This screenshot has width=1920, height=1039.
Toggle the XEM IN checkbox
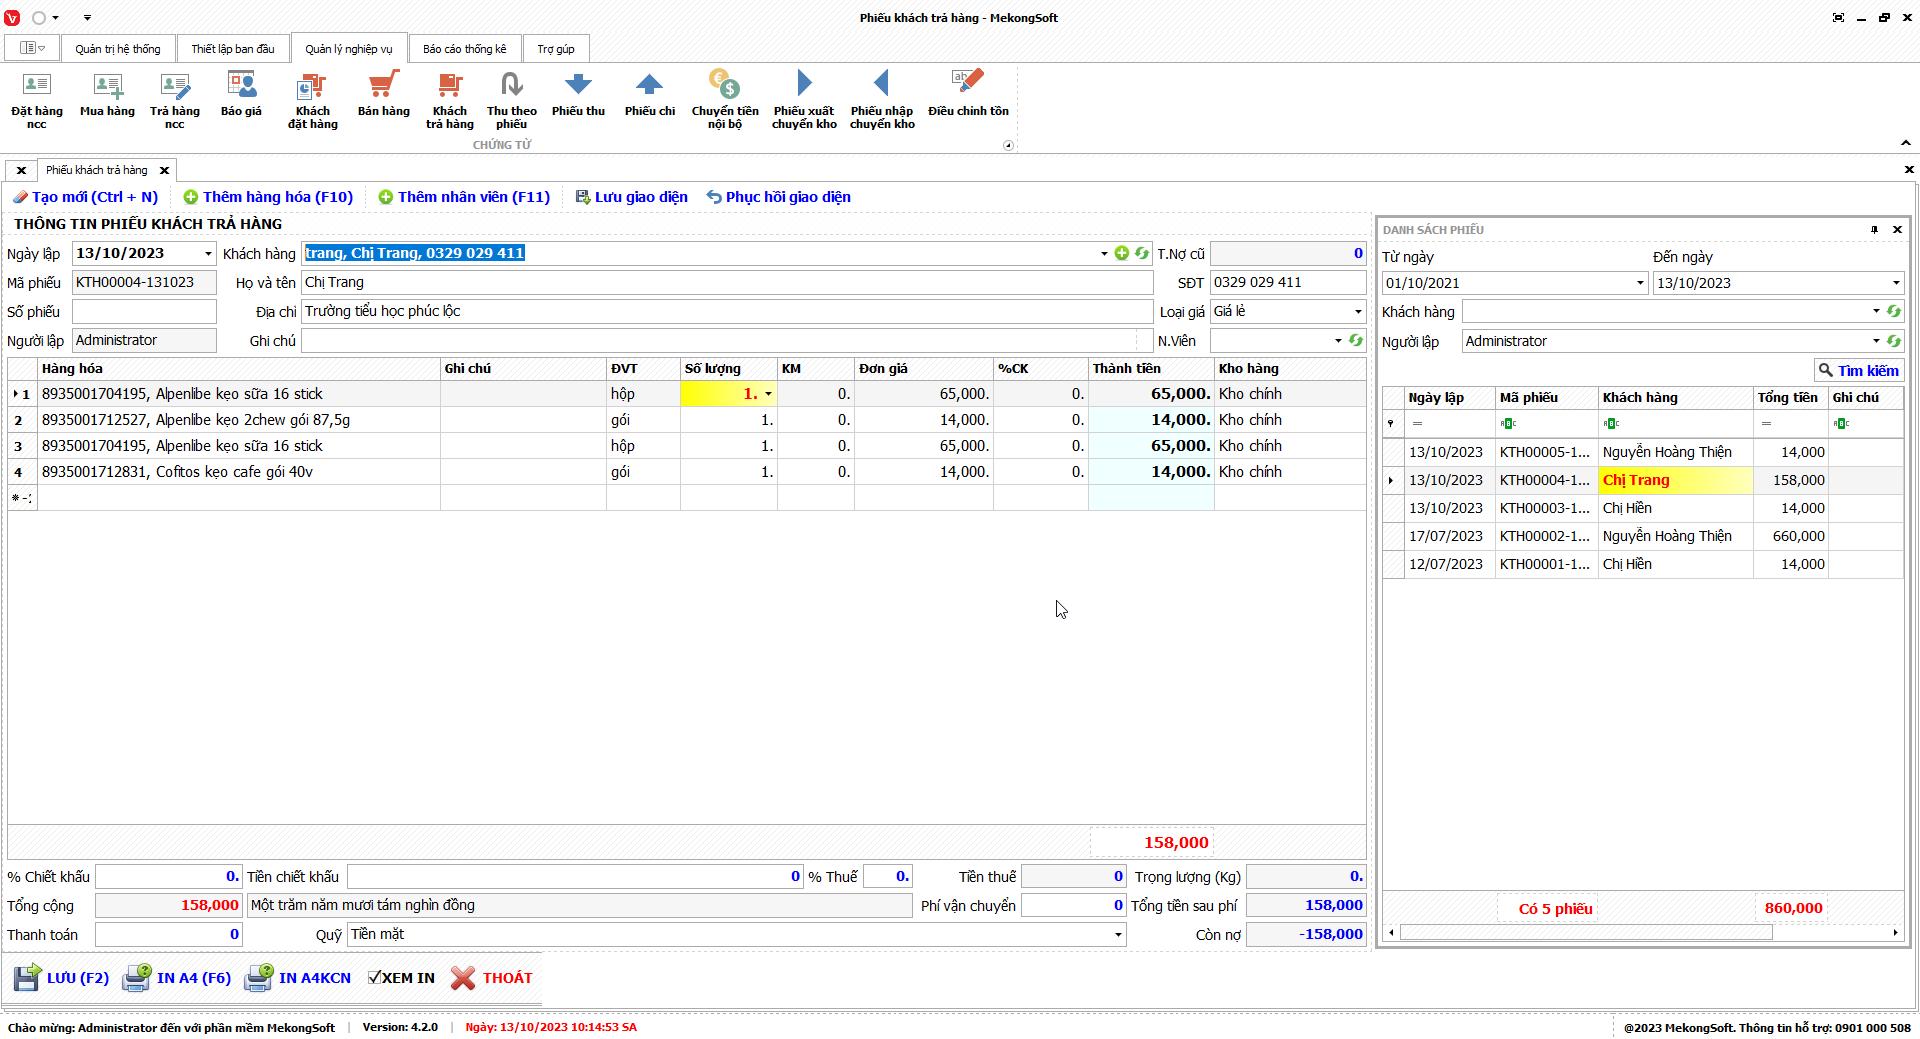pyautogui.click(x=374, y=978)
